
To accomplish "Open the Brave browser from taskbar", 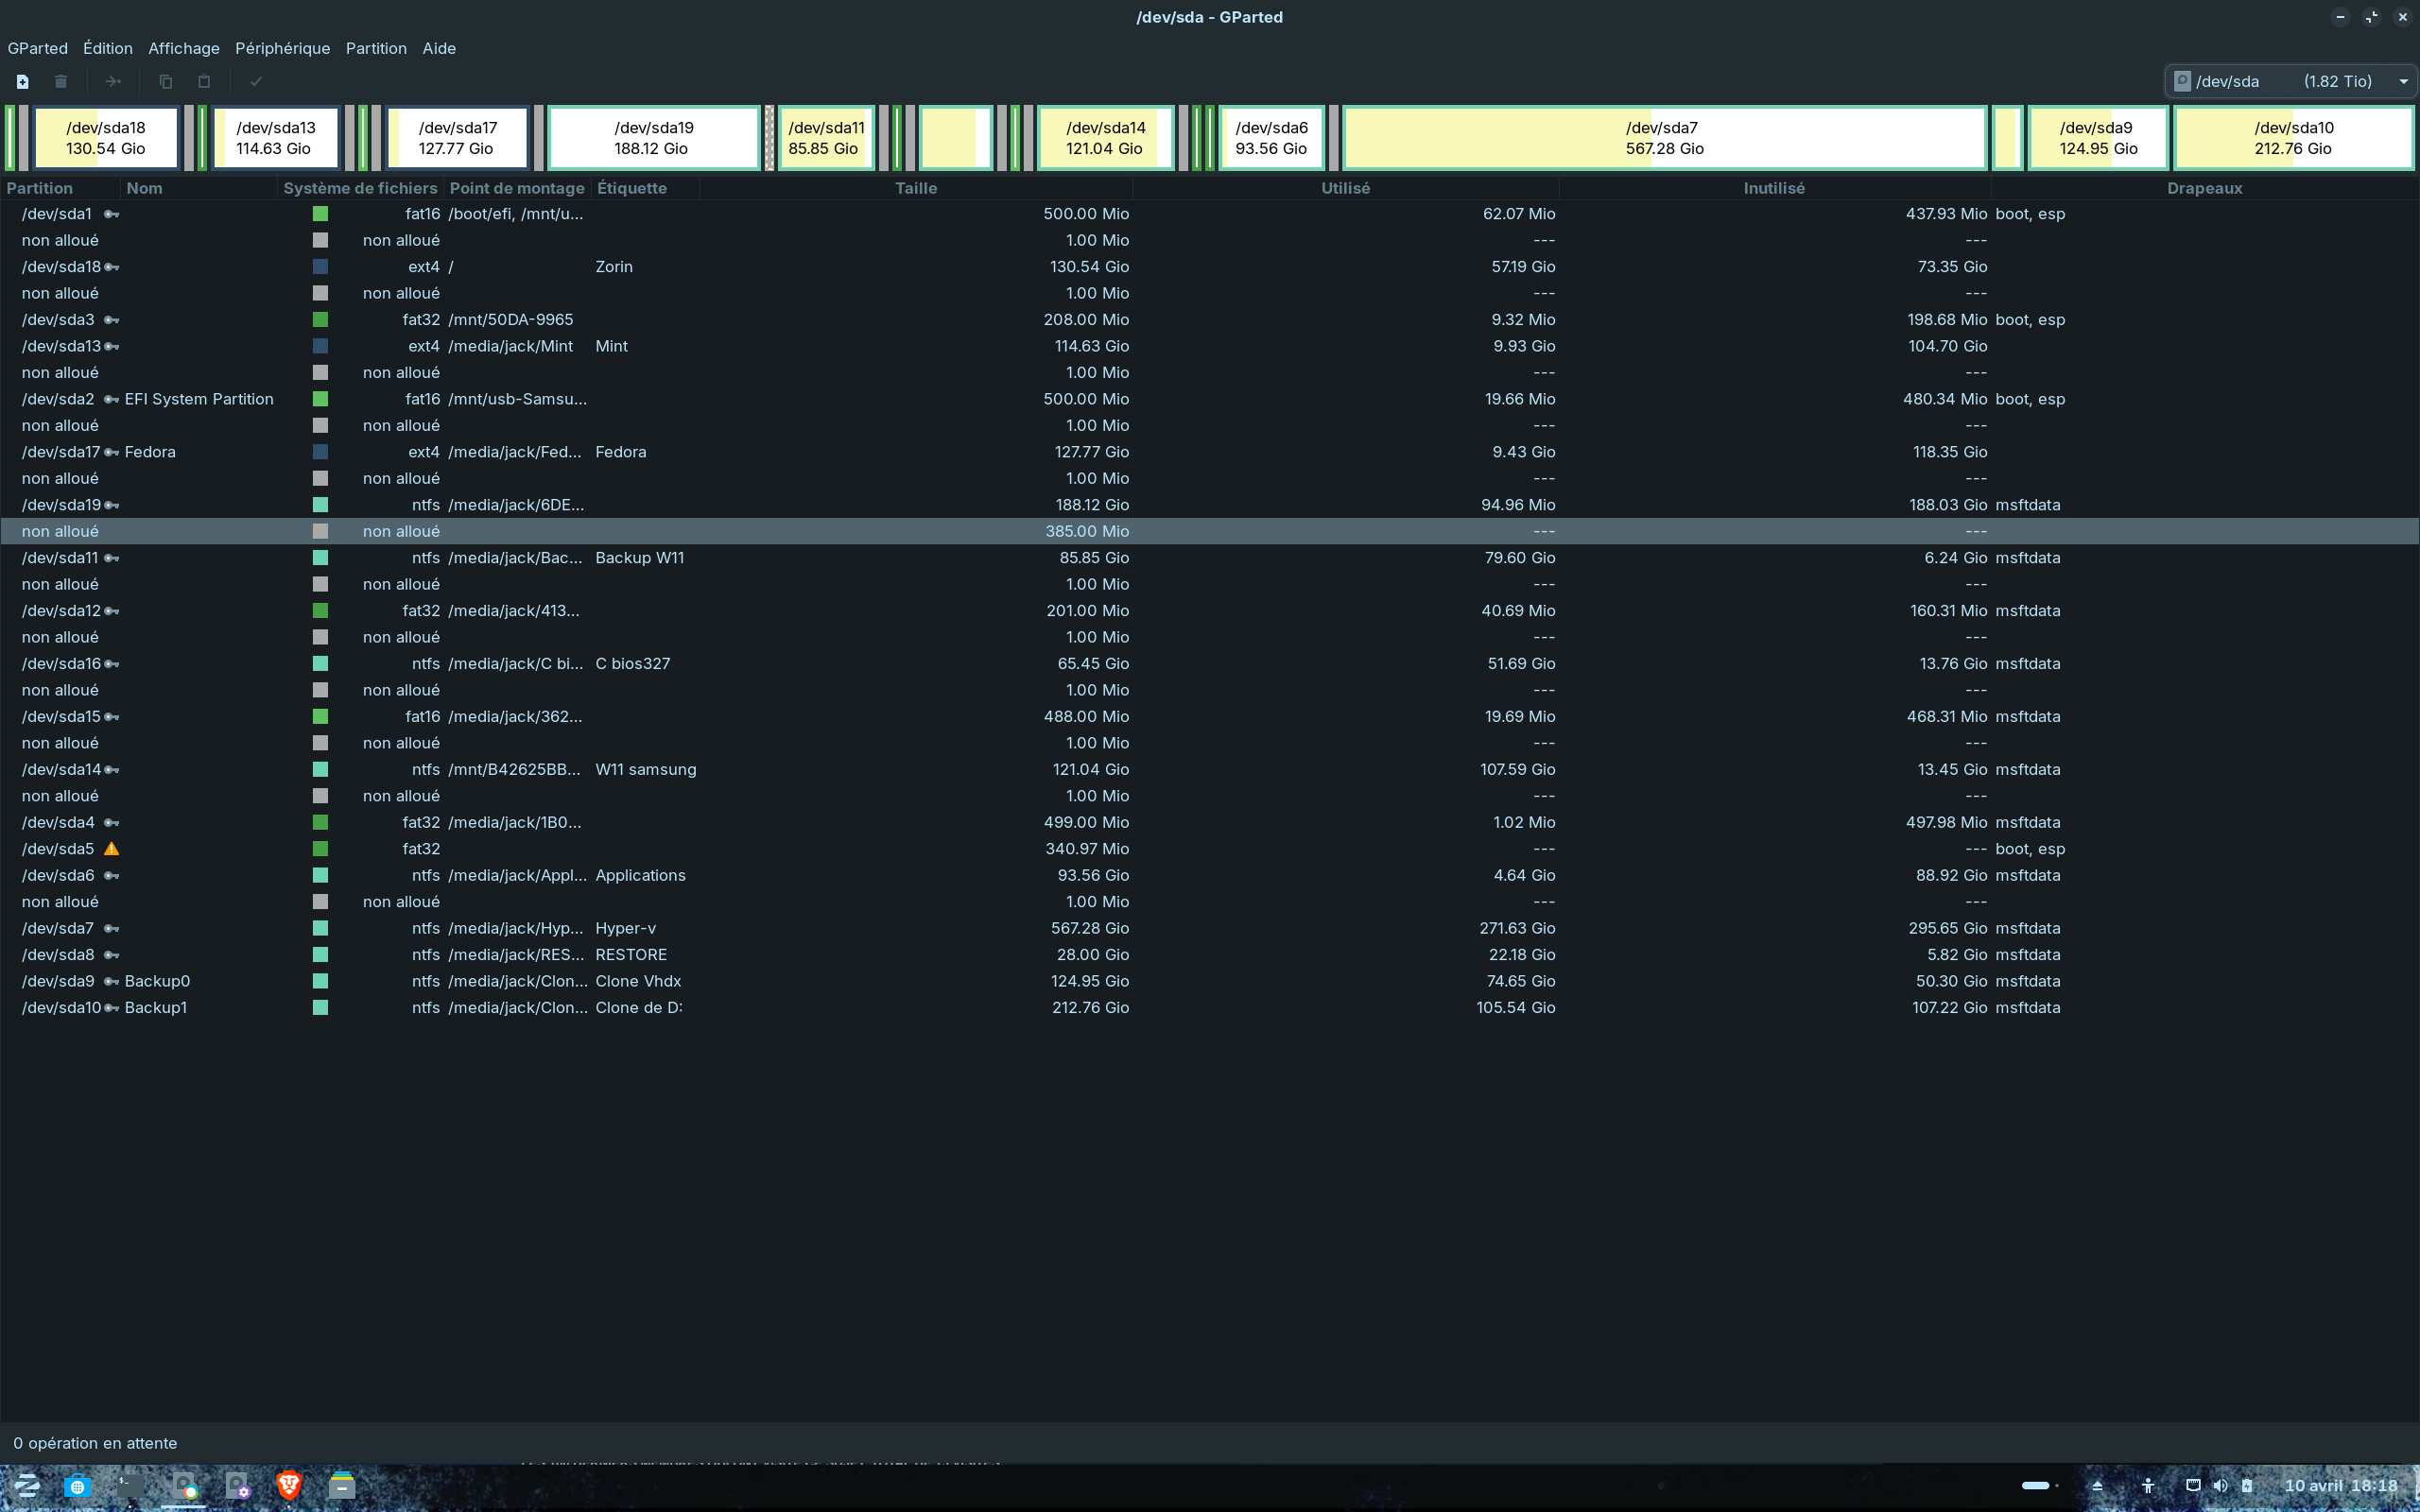I will (289, 1485).
